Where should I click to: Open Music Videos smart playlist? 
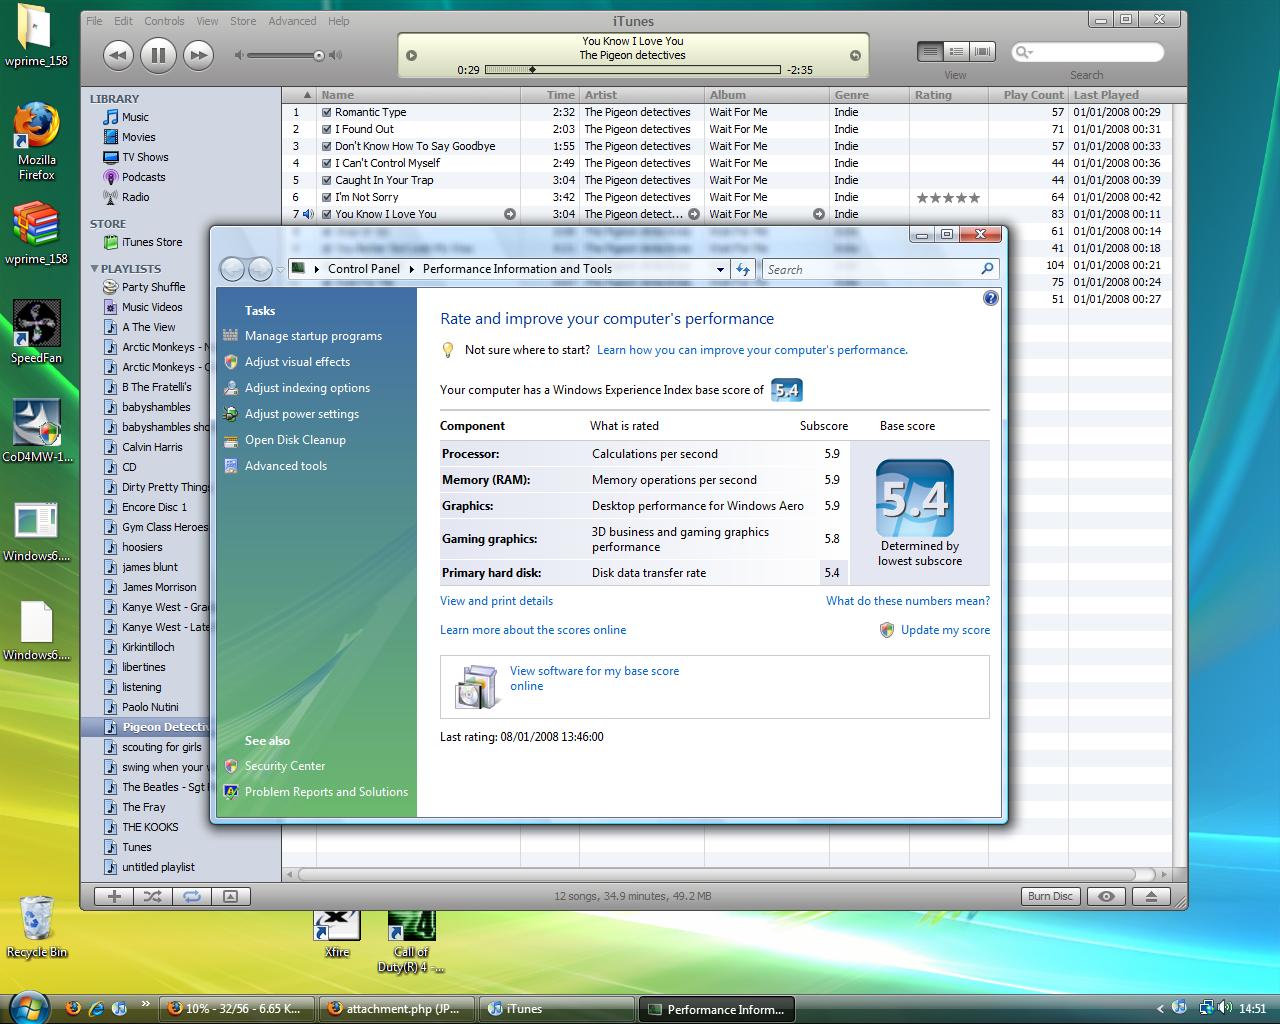(x=152, y=307)
